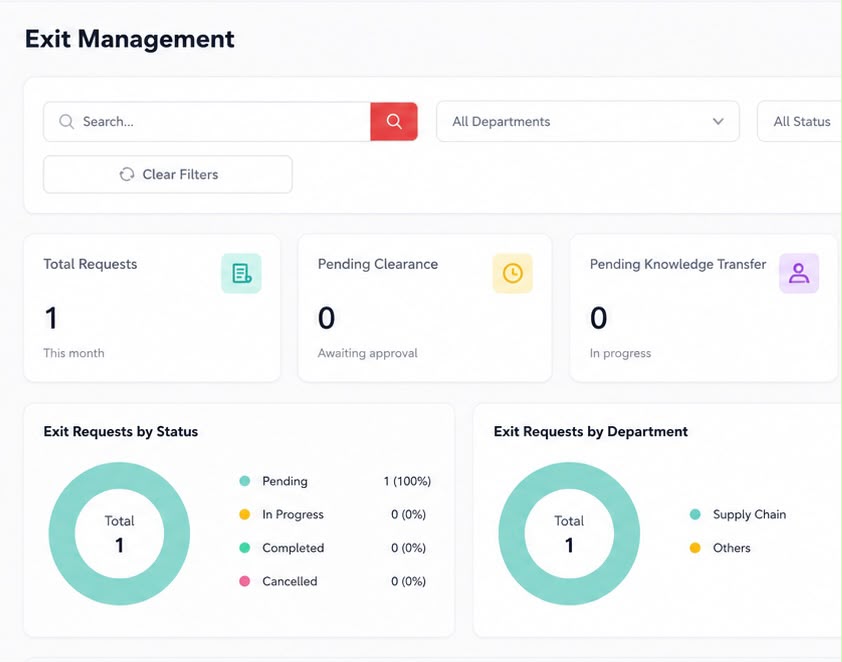
Task: Click the Exit Requests by Status heading
Action: (x=121, y=432)
